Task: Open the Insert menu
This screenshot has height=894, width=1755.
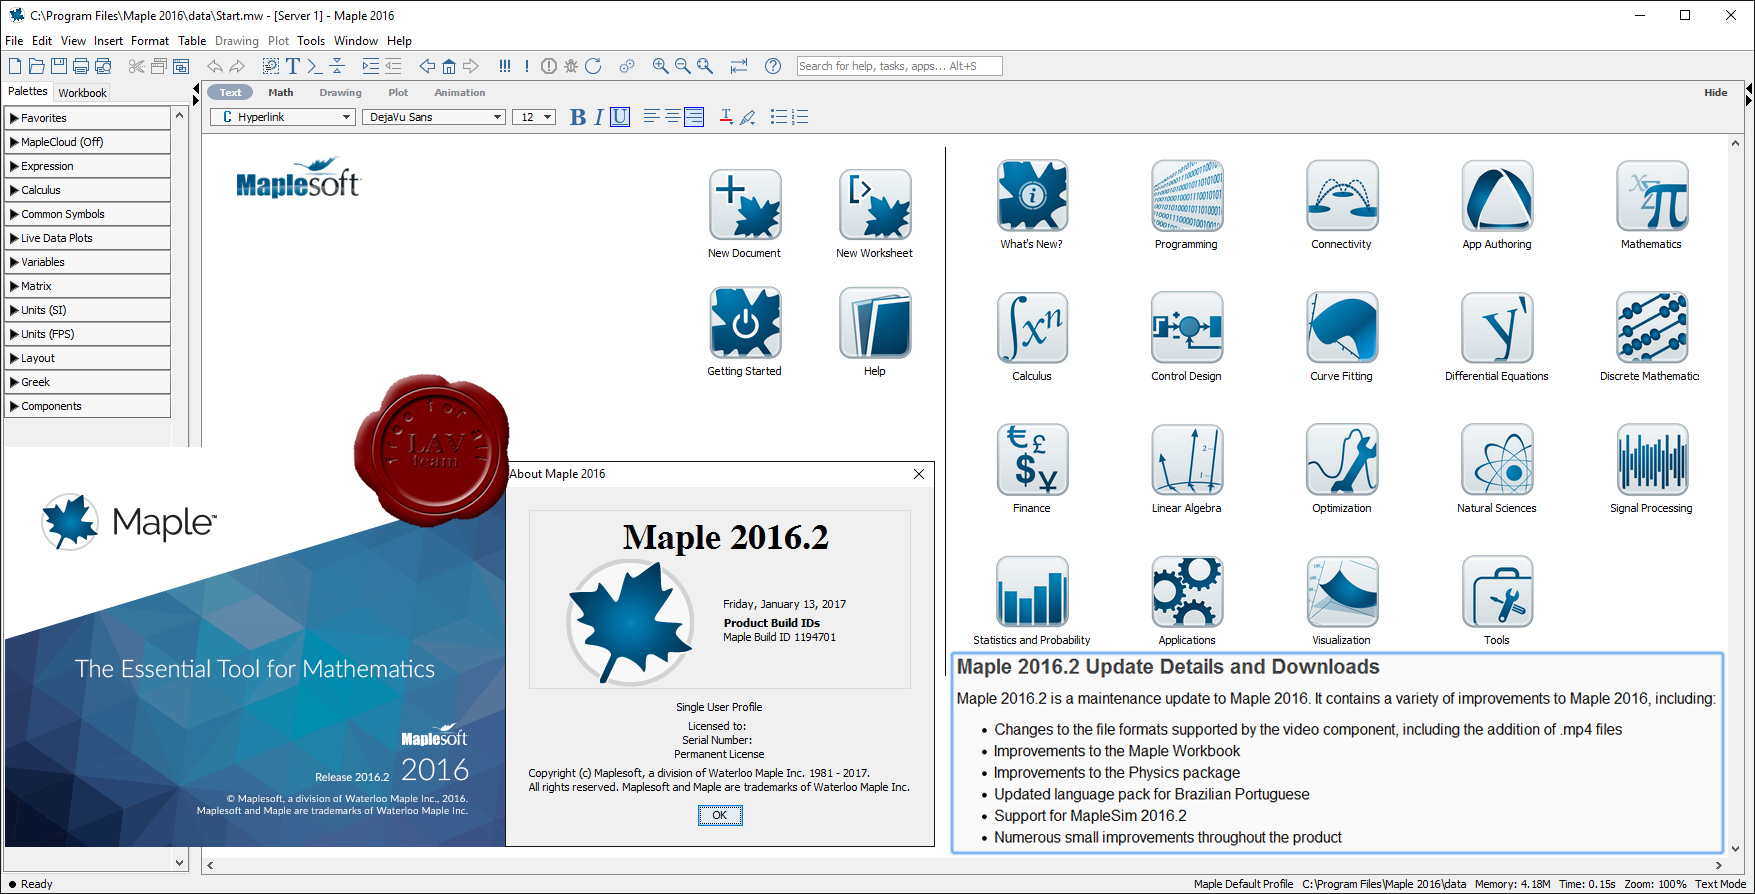Action: [108, 41]
